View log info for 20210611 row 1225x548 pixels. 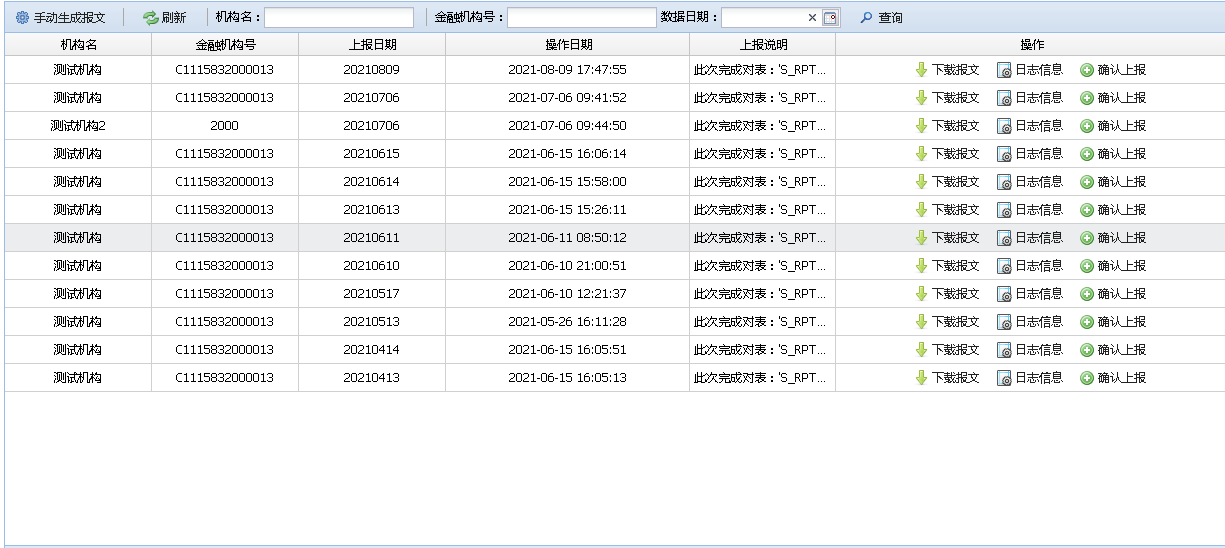1030,238
